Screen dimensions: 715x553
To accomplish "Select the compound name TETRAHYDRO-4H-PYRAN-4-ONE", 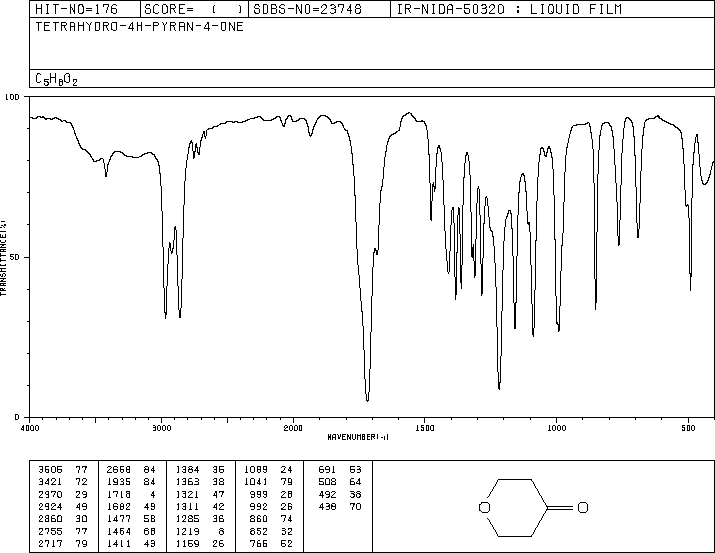I will click(139, 26).
